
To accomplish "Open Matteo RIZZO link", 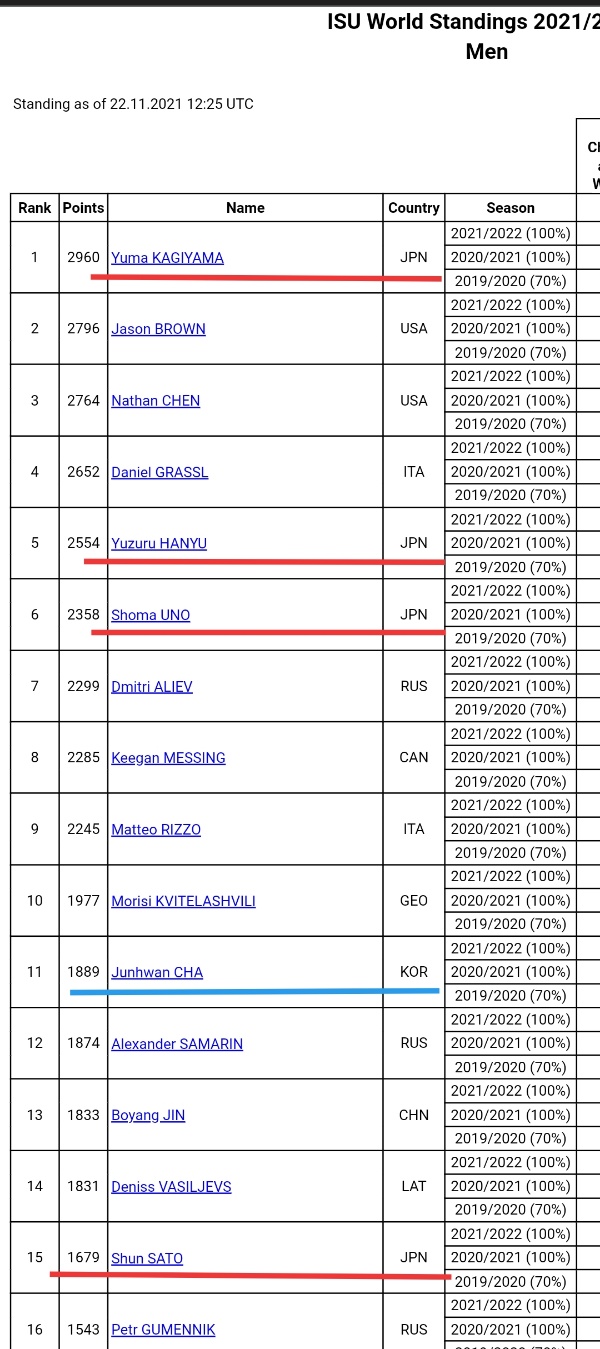I will coord(156,830).
